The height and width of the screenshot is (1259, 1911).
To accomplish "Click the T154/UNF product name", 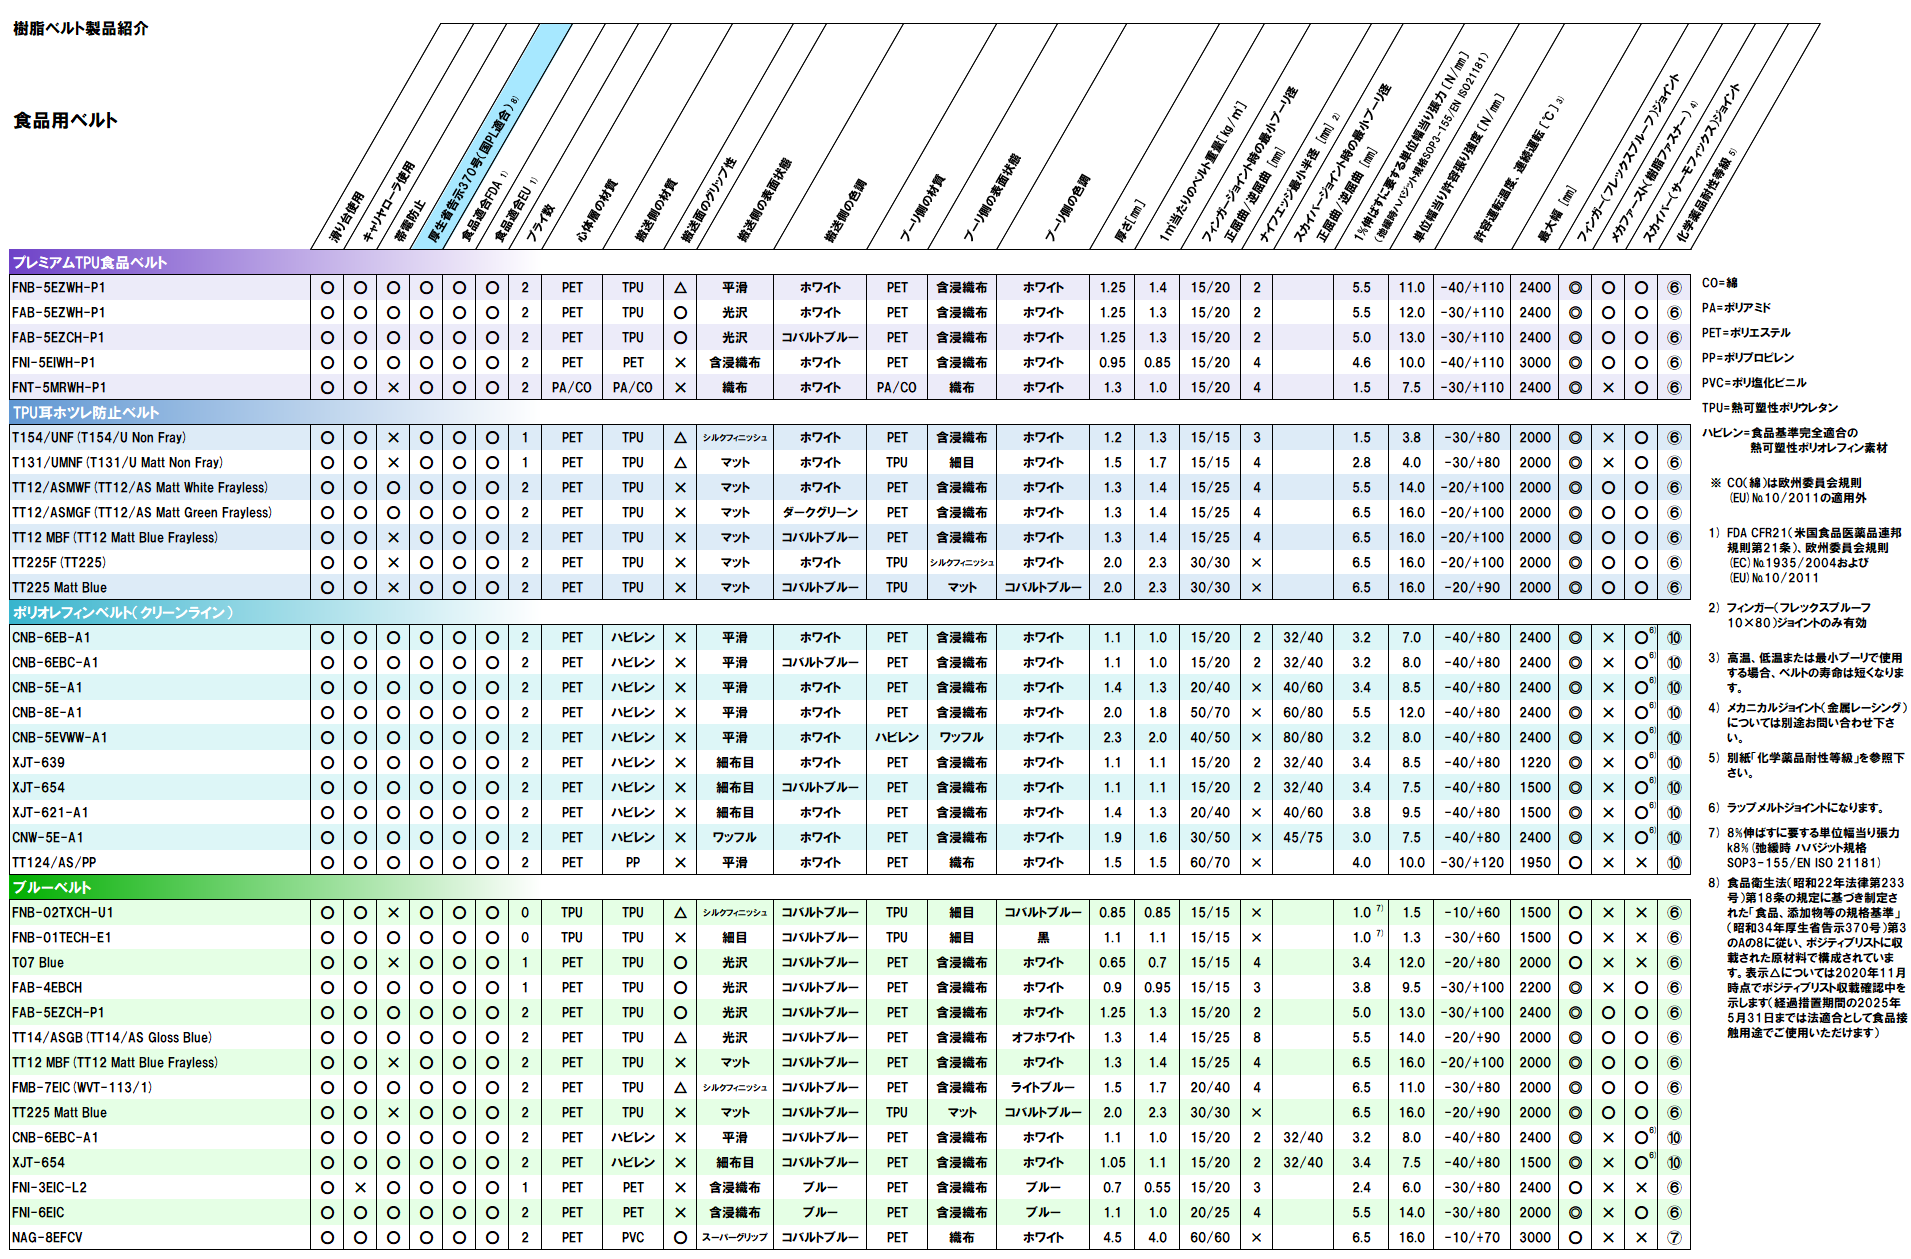I will click(x=98, y=438).
